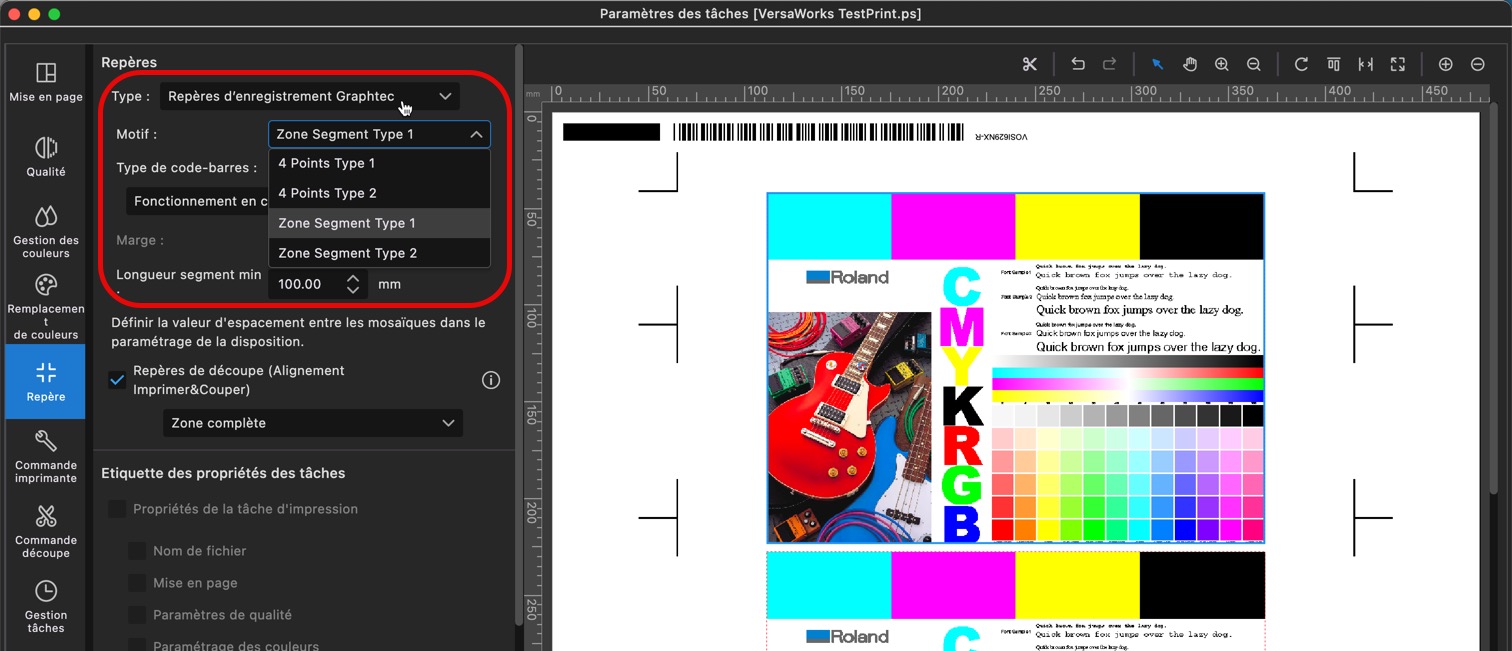Viewport: 1512px width, 651px height.
Task: Click the Marge label
Action: (140, 240)
